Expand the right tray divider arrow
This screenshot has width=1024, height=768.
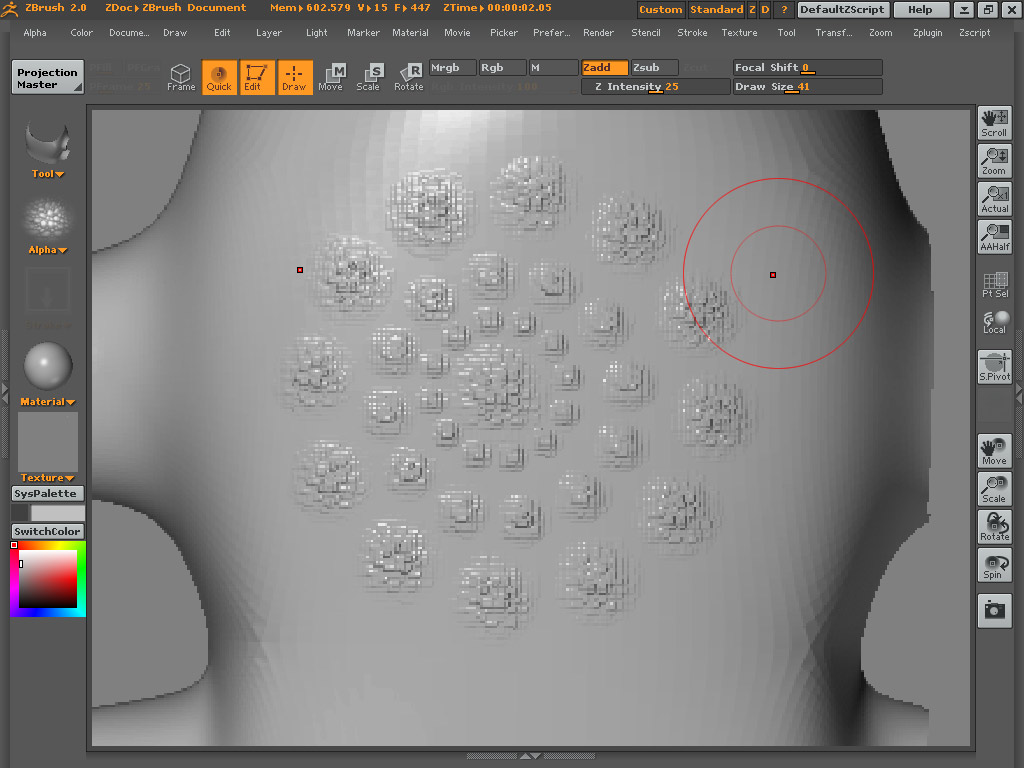pos(1019,392)
